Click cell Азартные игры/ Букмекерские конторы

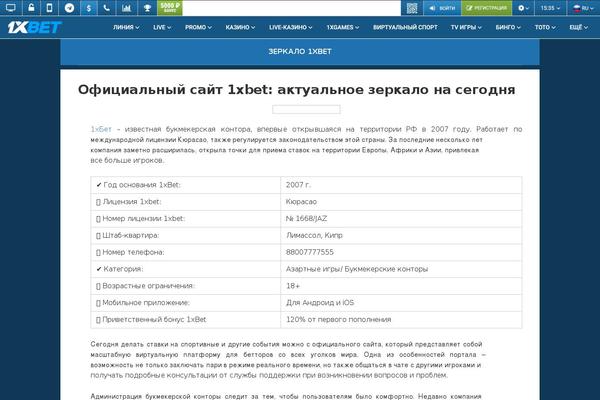401,269
